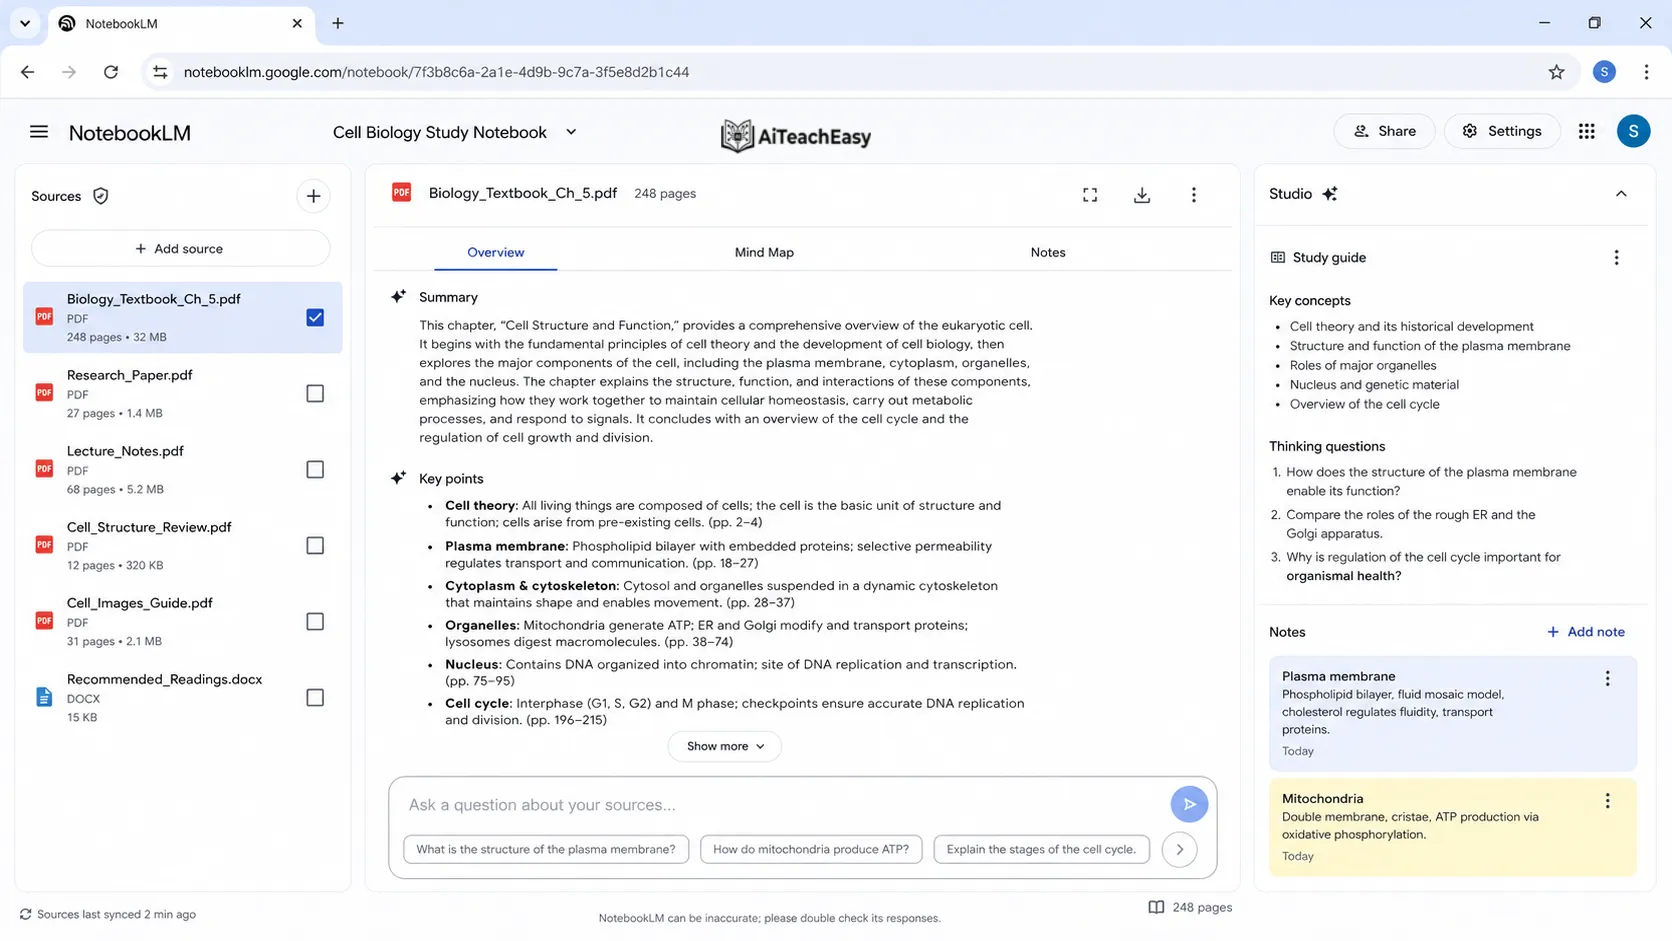Open Plasma membrane note options
Viewport: 1672px width, 941px height.
(x=1607, y=679)
